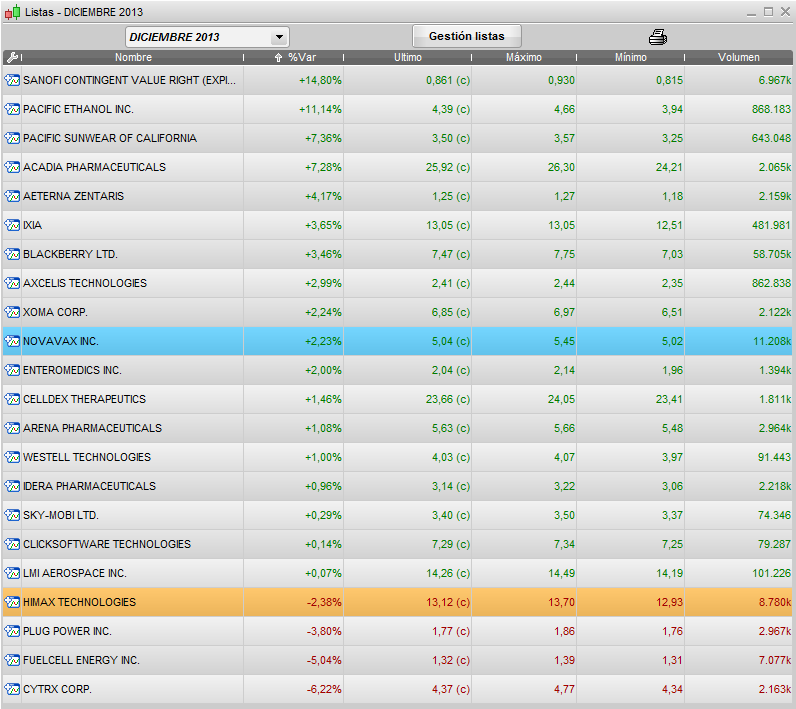This screenshot has width=796, height=709.
Task: Click the +14,80% variation value
Action: click(320, 80)
